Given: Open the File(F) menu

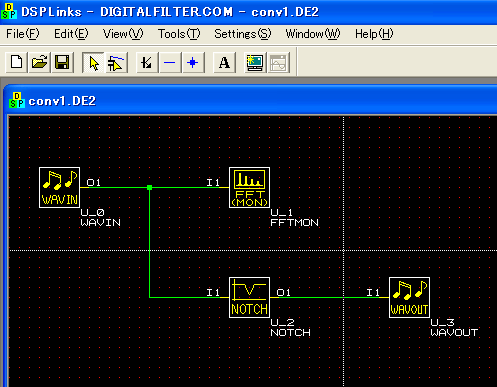Looking at the screenshot, I should (x=22, y=34).
